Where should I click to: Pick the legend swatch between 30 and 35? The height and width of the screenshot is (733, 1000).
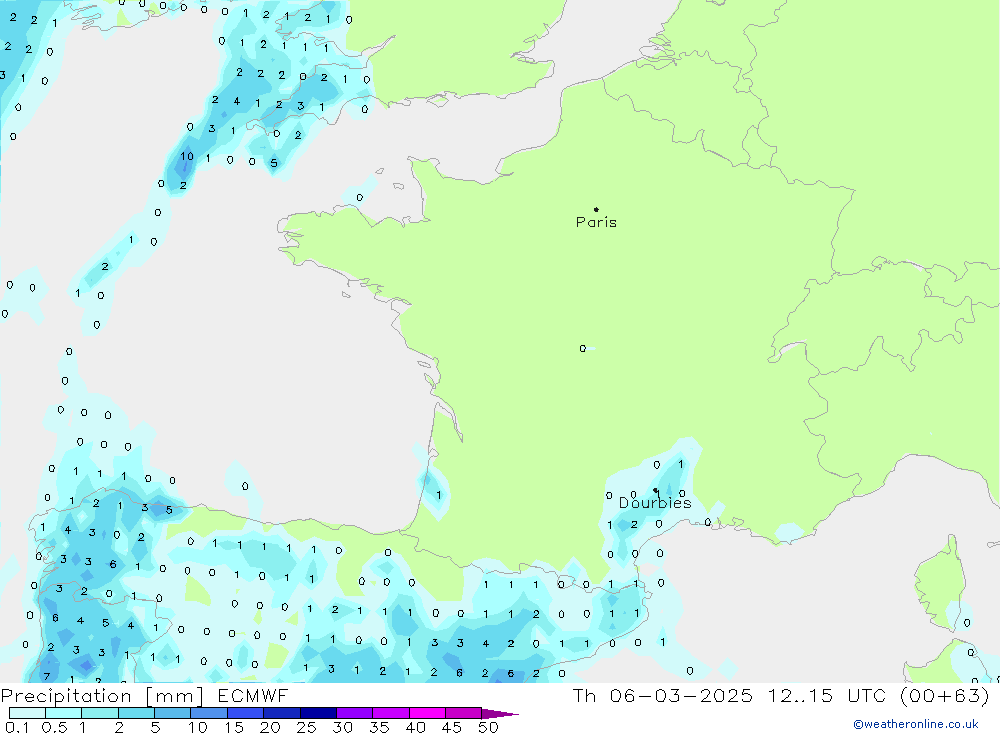click(354, 713)
